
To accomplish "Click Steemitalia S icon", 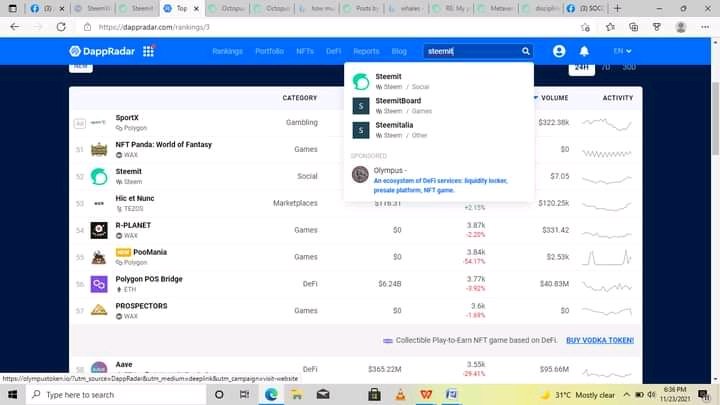I will pos(360,130).
